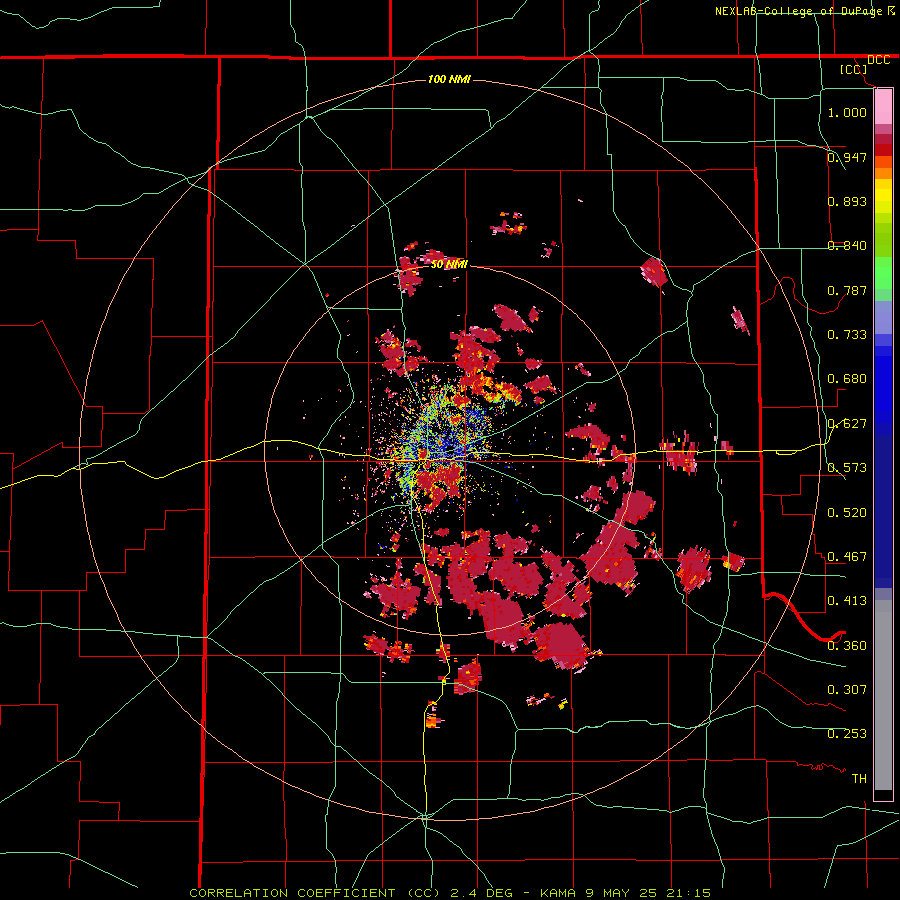Click the 0.733 legend value
This screenshot has width=900, height=900.
[847, 334]
